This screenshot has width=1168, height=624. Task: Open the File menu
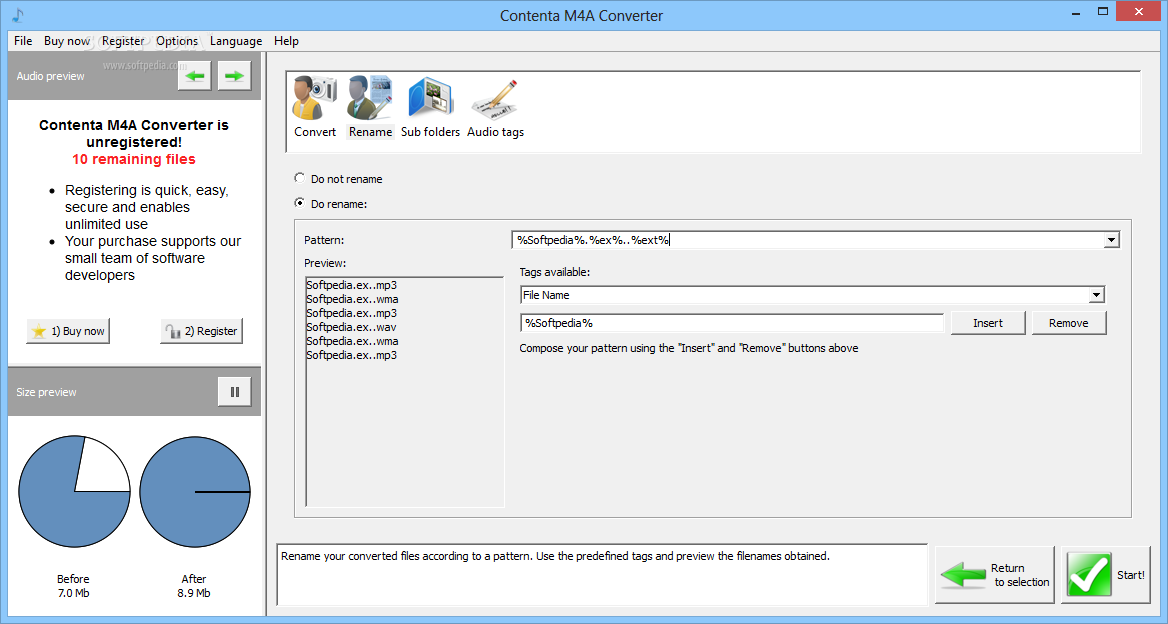point(23,41)
